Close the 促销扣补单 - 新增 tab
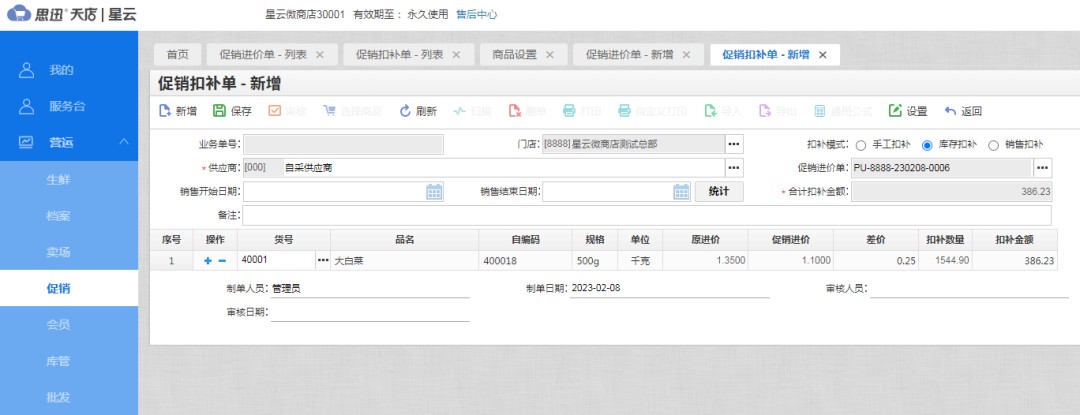The height and width of the screenshot is (415, 1080). [822, 55]
